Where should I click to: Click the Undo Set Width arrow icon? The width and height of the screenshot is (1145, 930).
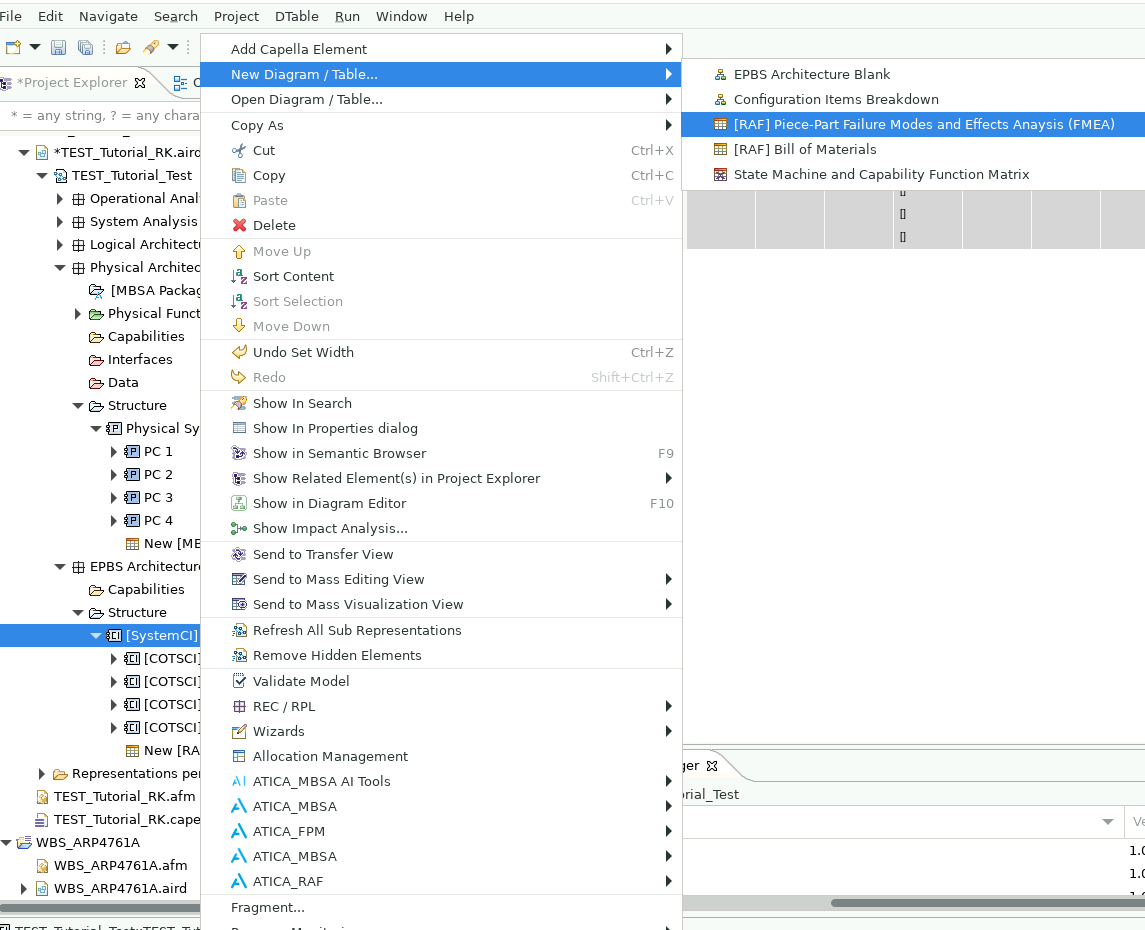[x=239, y=352]
